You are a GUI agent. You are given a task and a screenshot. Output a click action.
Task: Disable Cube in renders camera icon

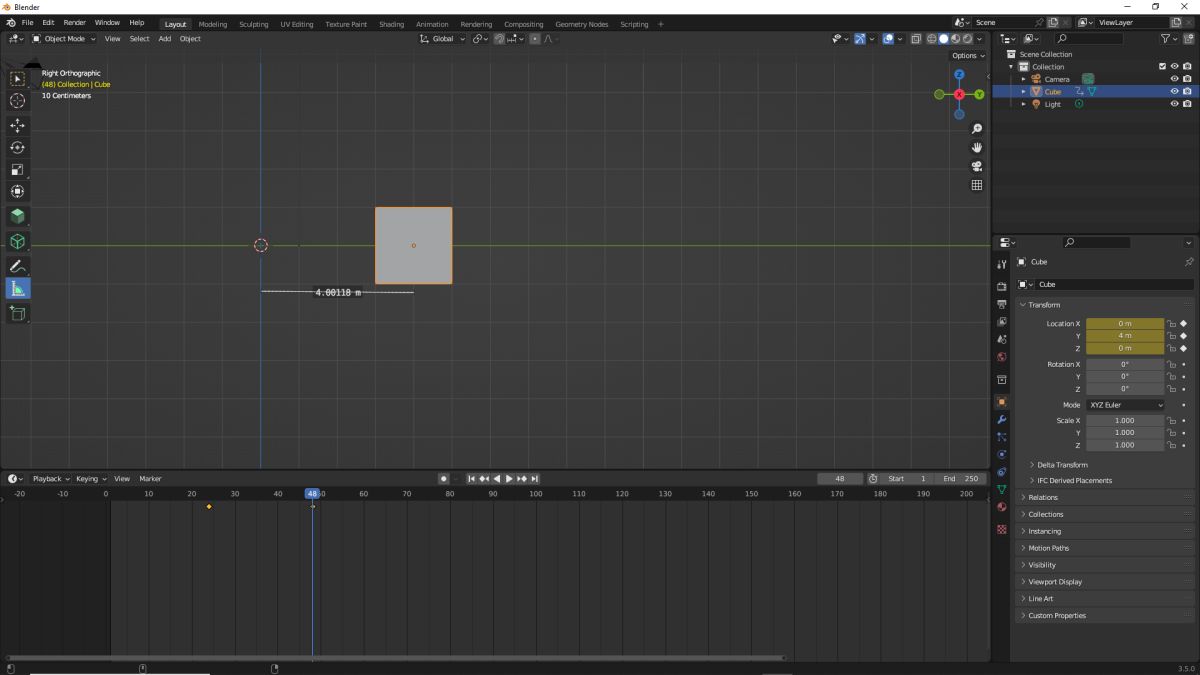1187,92
